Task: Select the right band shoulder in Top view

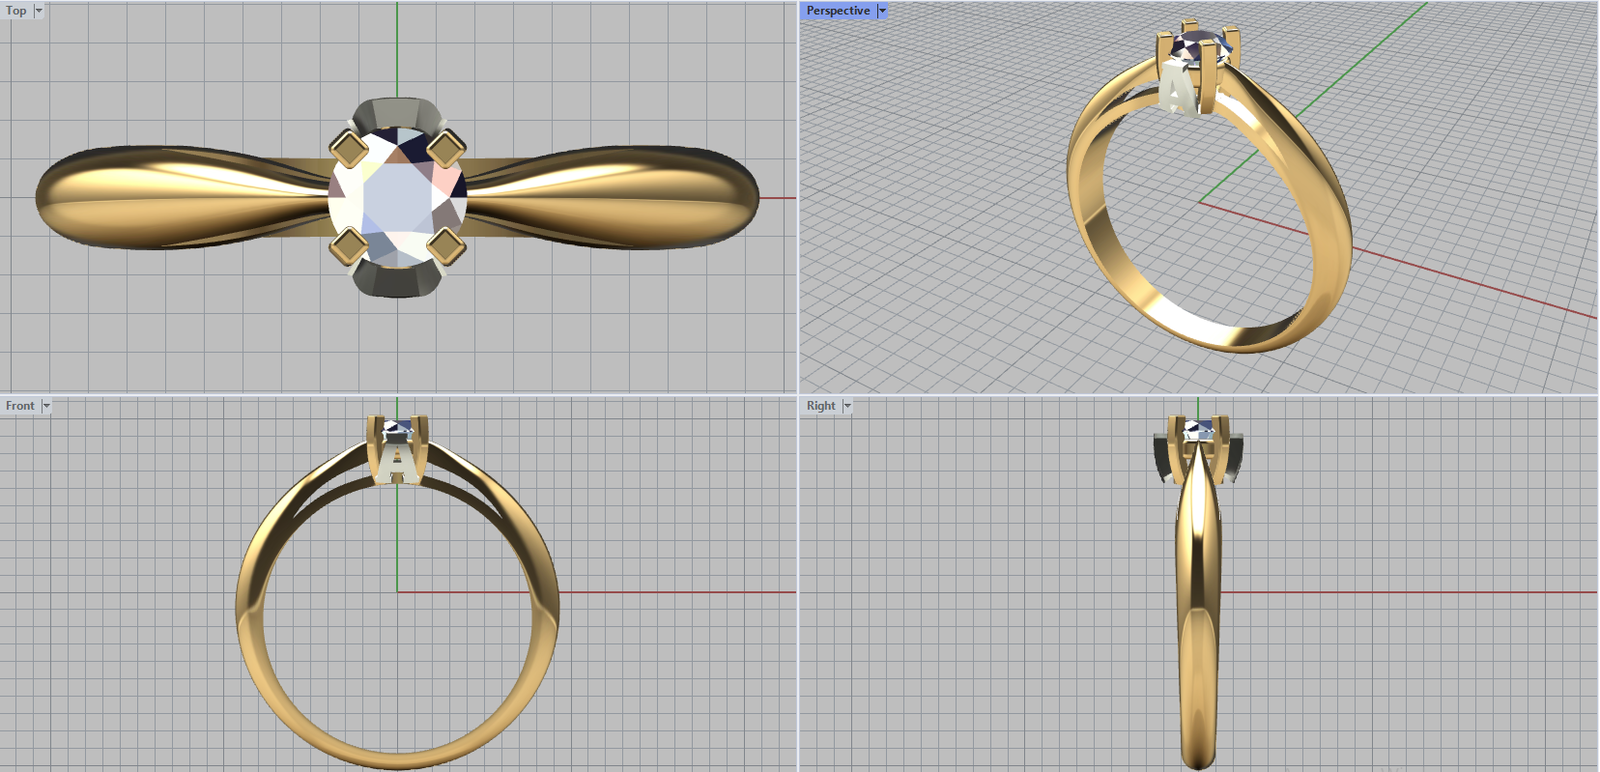Action: [x=620, y=198]
